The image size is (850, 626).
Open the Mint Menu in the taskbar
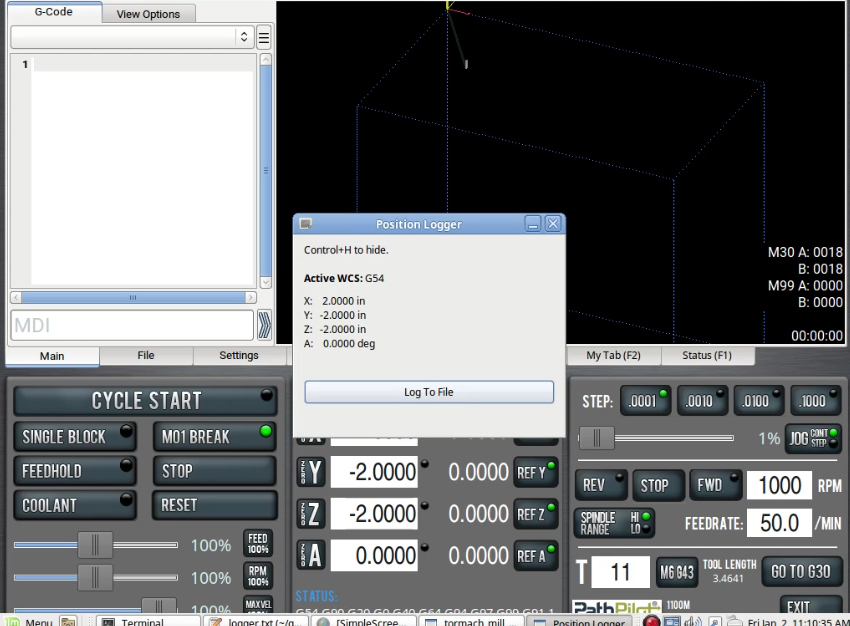(30, 622)
